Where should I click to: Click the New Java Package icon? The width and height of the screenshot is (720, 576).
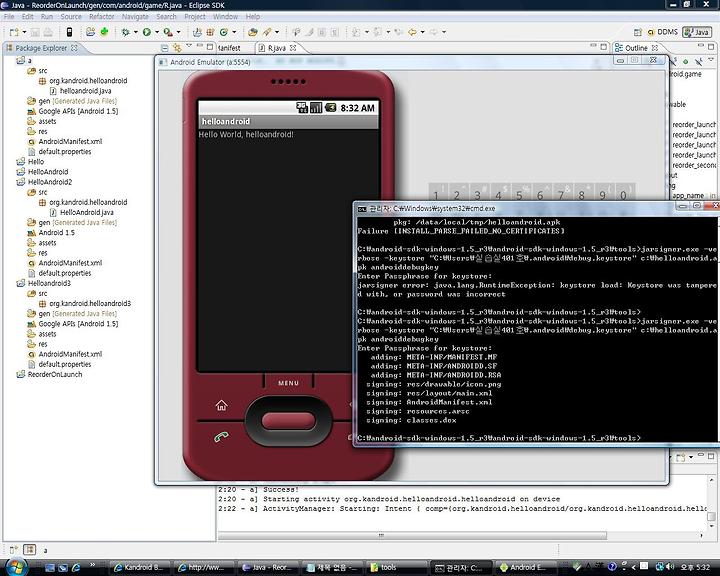210,32
